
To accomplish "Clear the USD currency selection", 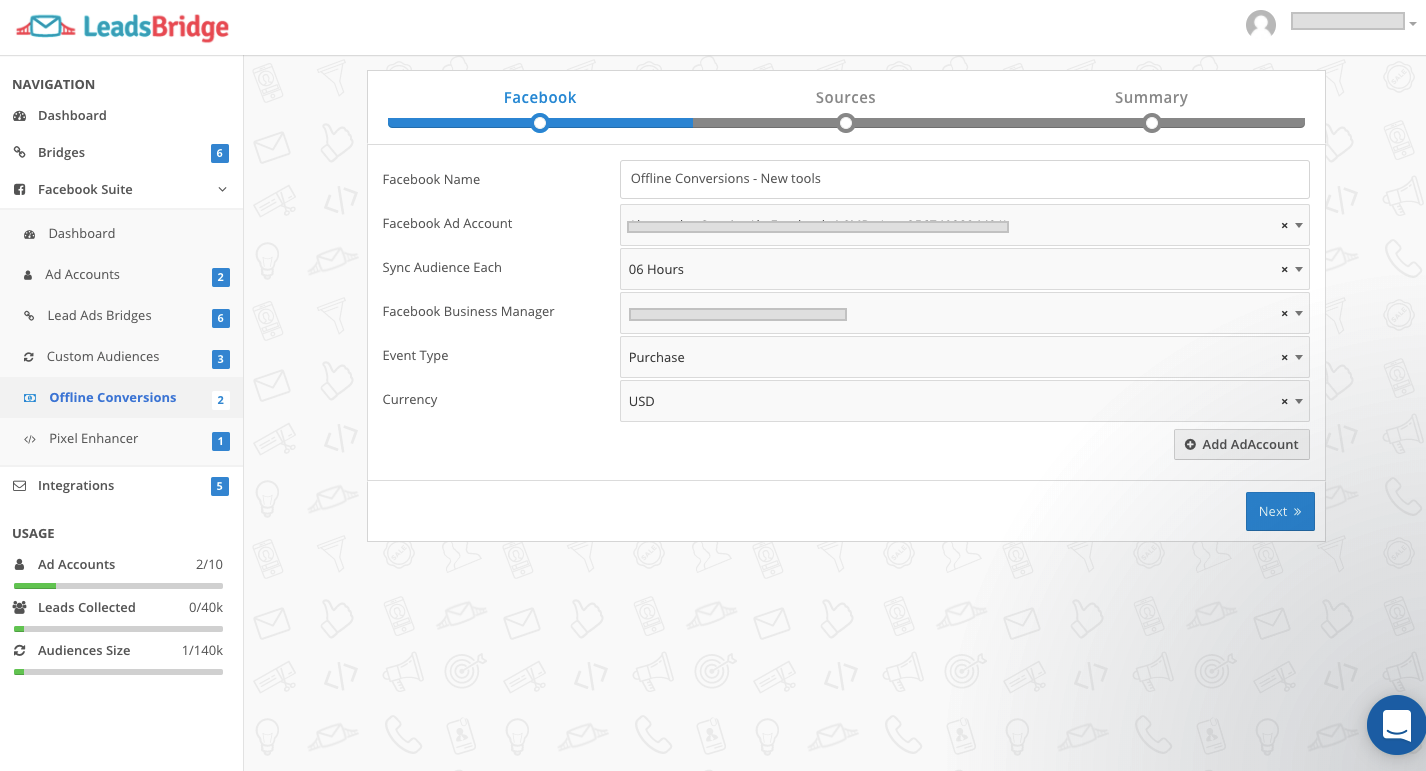I will click(1284, 402).
